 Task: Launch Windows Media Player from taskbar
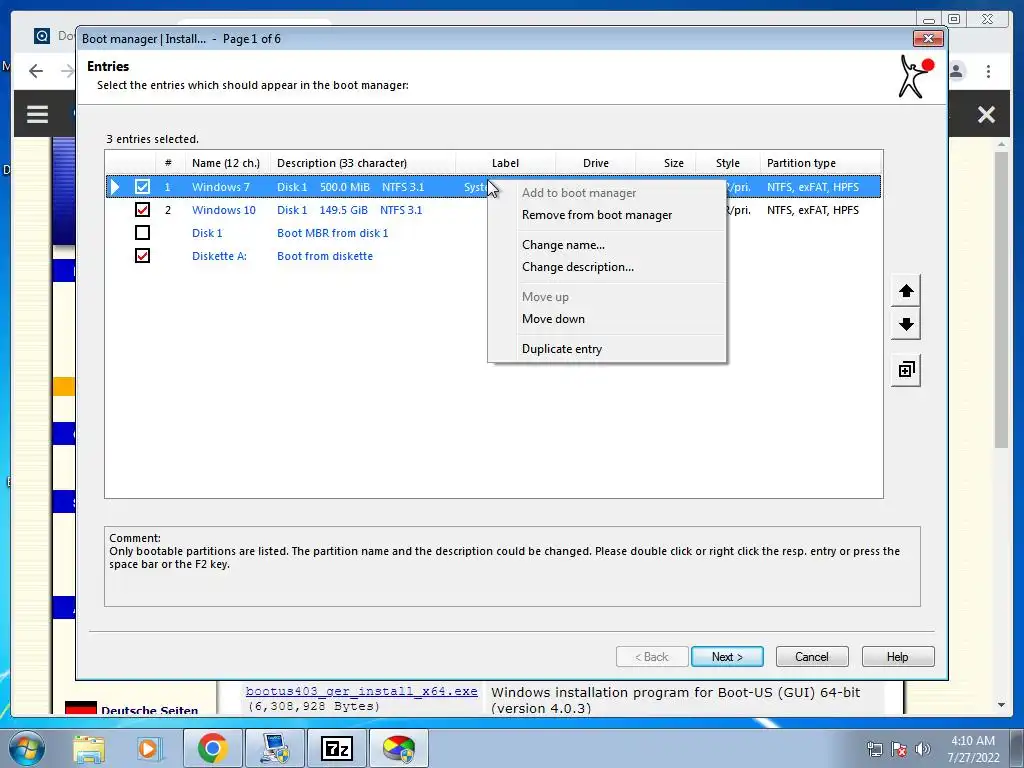click(148, 748)
